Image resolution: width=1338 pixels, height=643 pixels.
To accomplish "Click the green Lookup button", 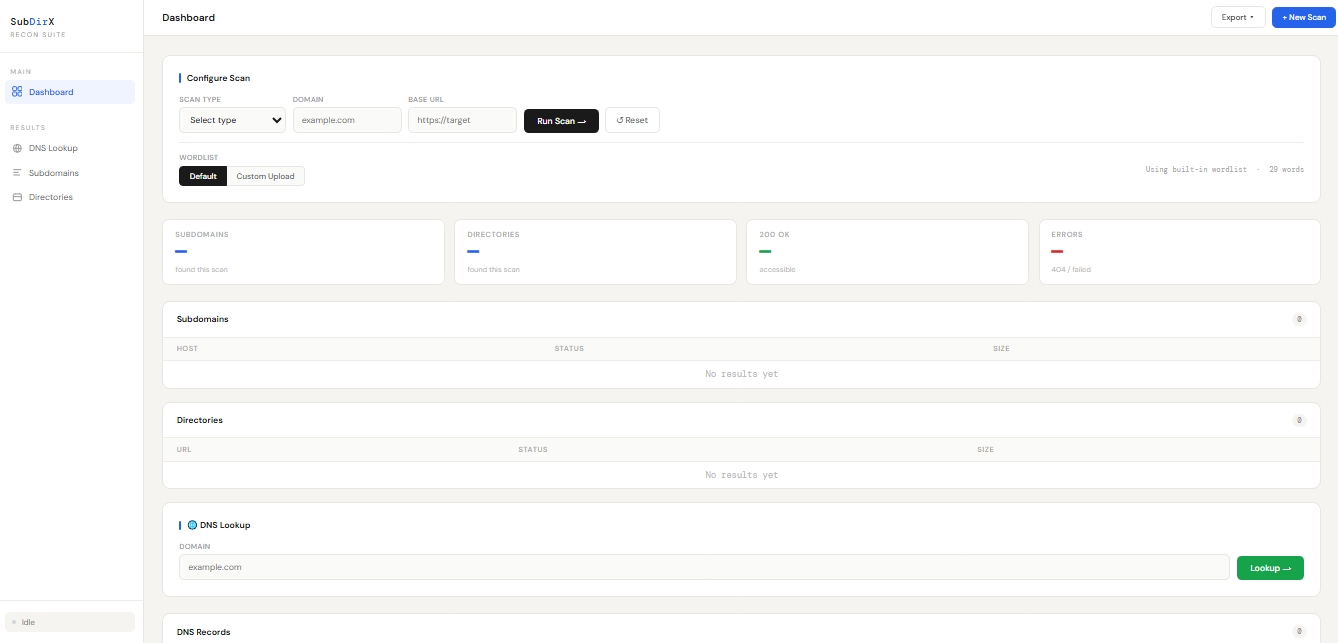I will coord(1270,567).
